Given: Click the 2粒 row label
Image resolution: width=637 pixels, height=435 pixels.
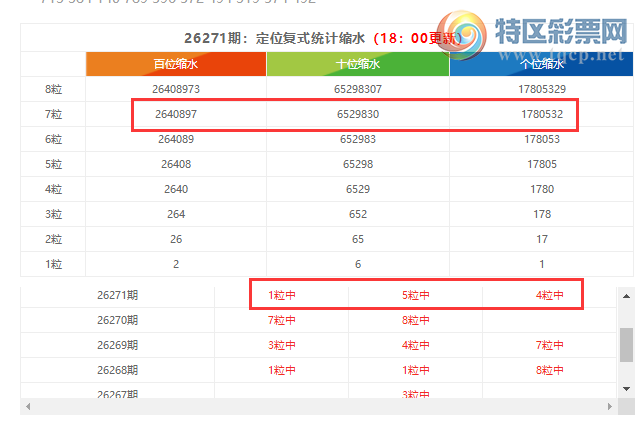Looking at the screenshot, I should pos(53,239).
